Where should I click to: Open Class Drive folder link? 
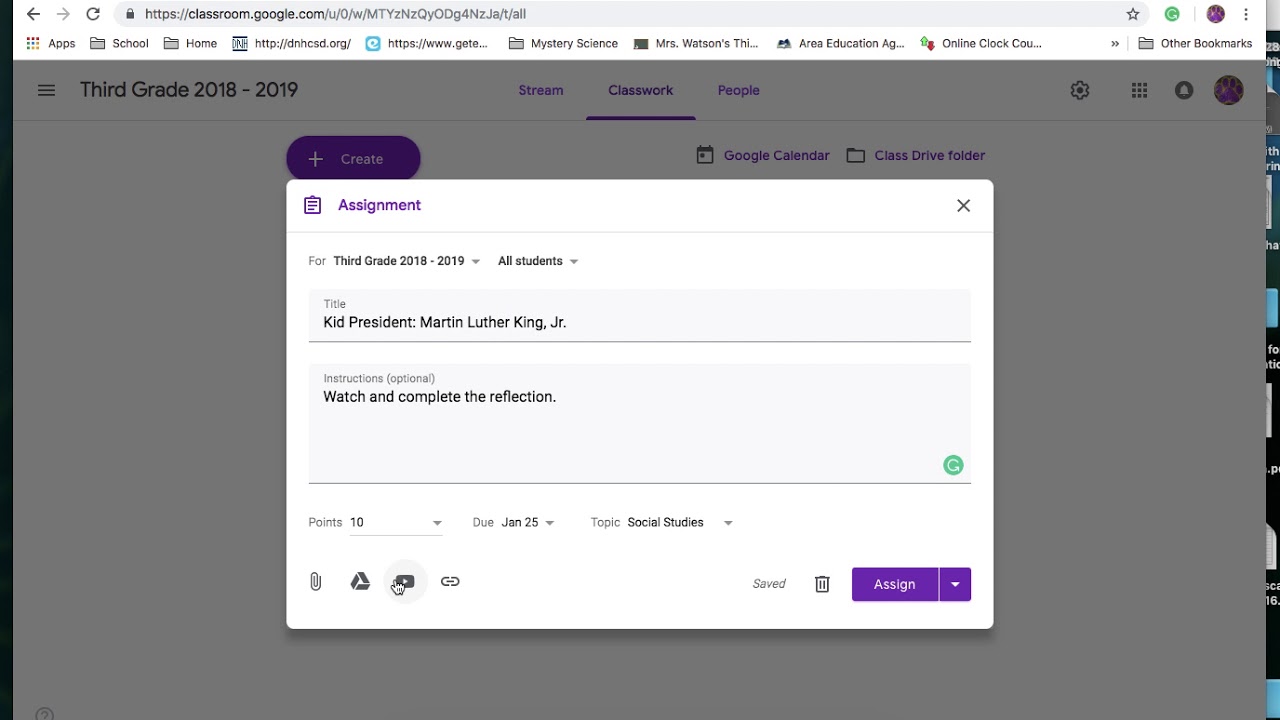point(916,155)
